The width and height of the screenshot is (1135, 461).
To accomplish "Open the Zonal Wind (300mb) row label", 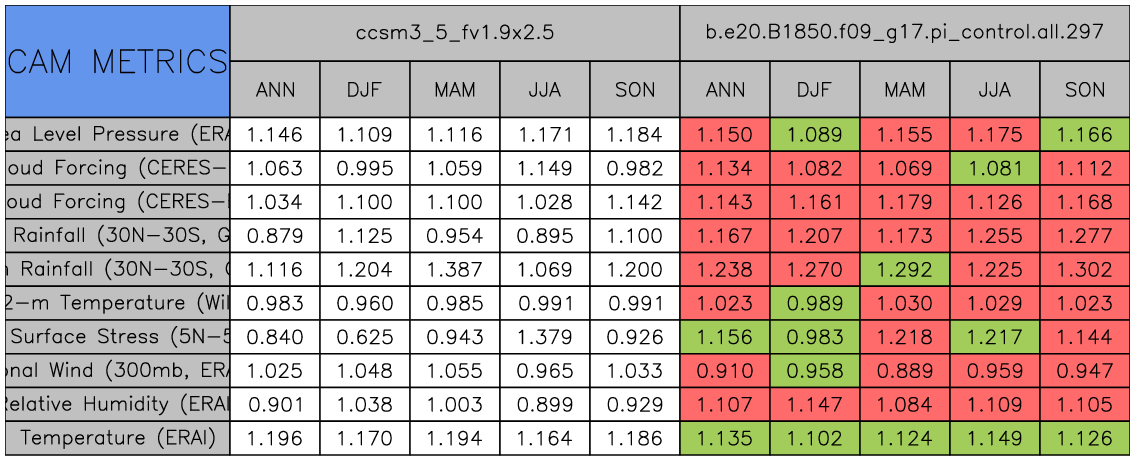I will pos(117,371).
